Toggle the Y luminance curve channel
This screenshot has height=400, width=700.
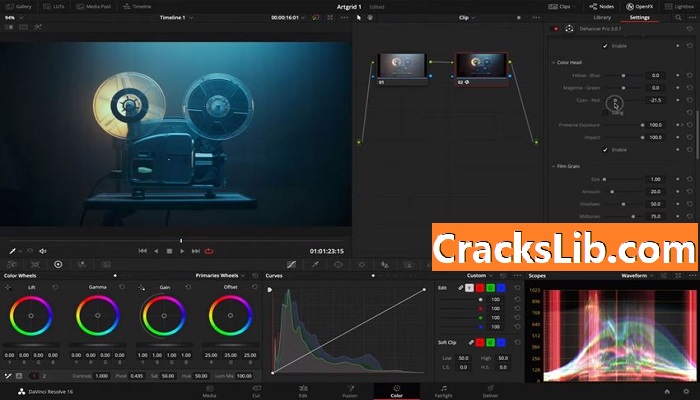point(469,288)
